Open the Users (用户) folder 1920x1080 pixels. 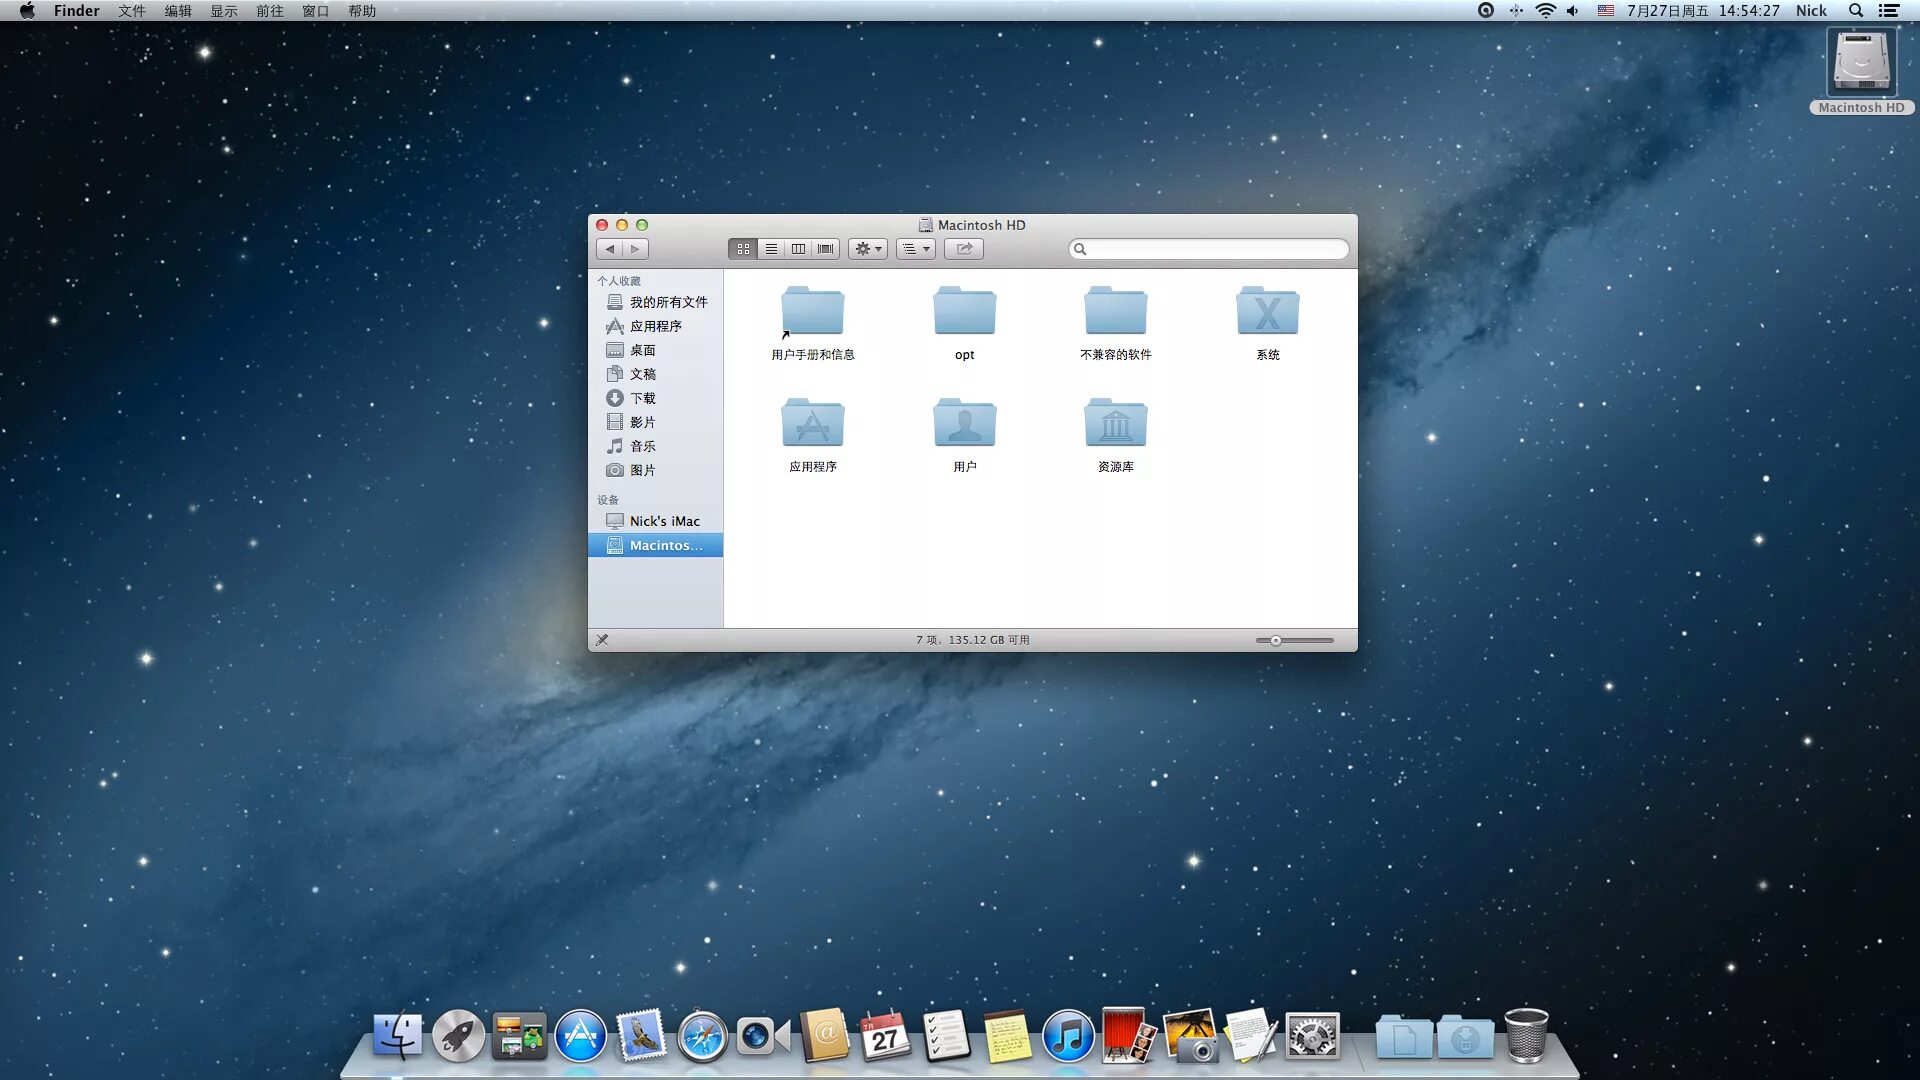tap(964, 424)
